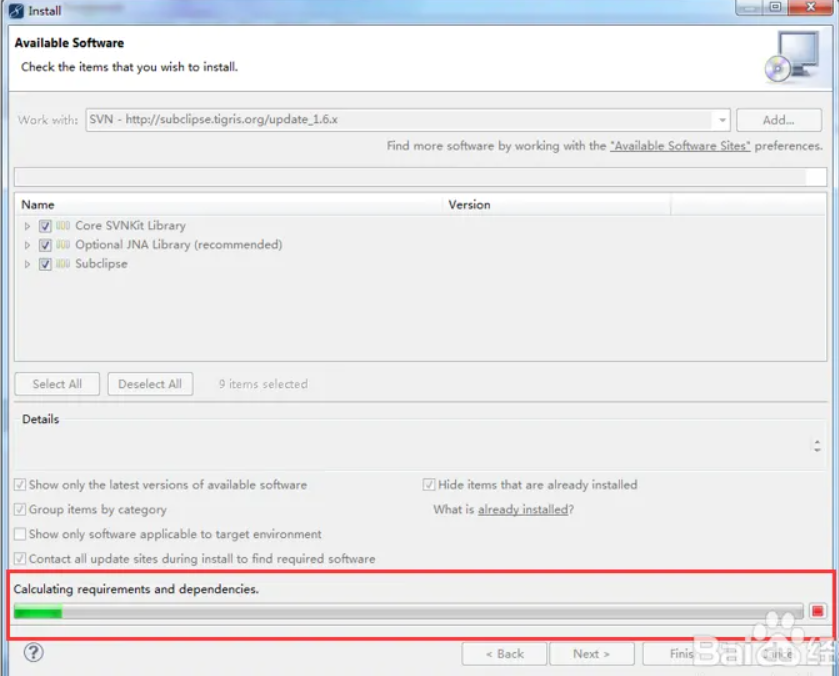Uncheck Optional JNA Library checkbox
This screenshot has width=839, height=676.
45,245
